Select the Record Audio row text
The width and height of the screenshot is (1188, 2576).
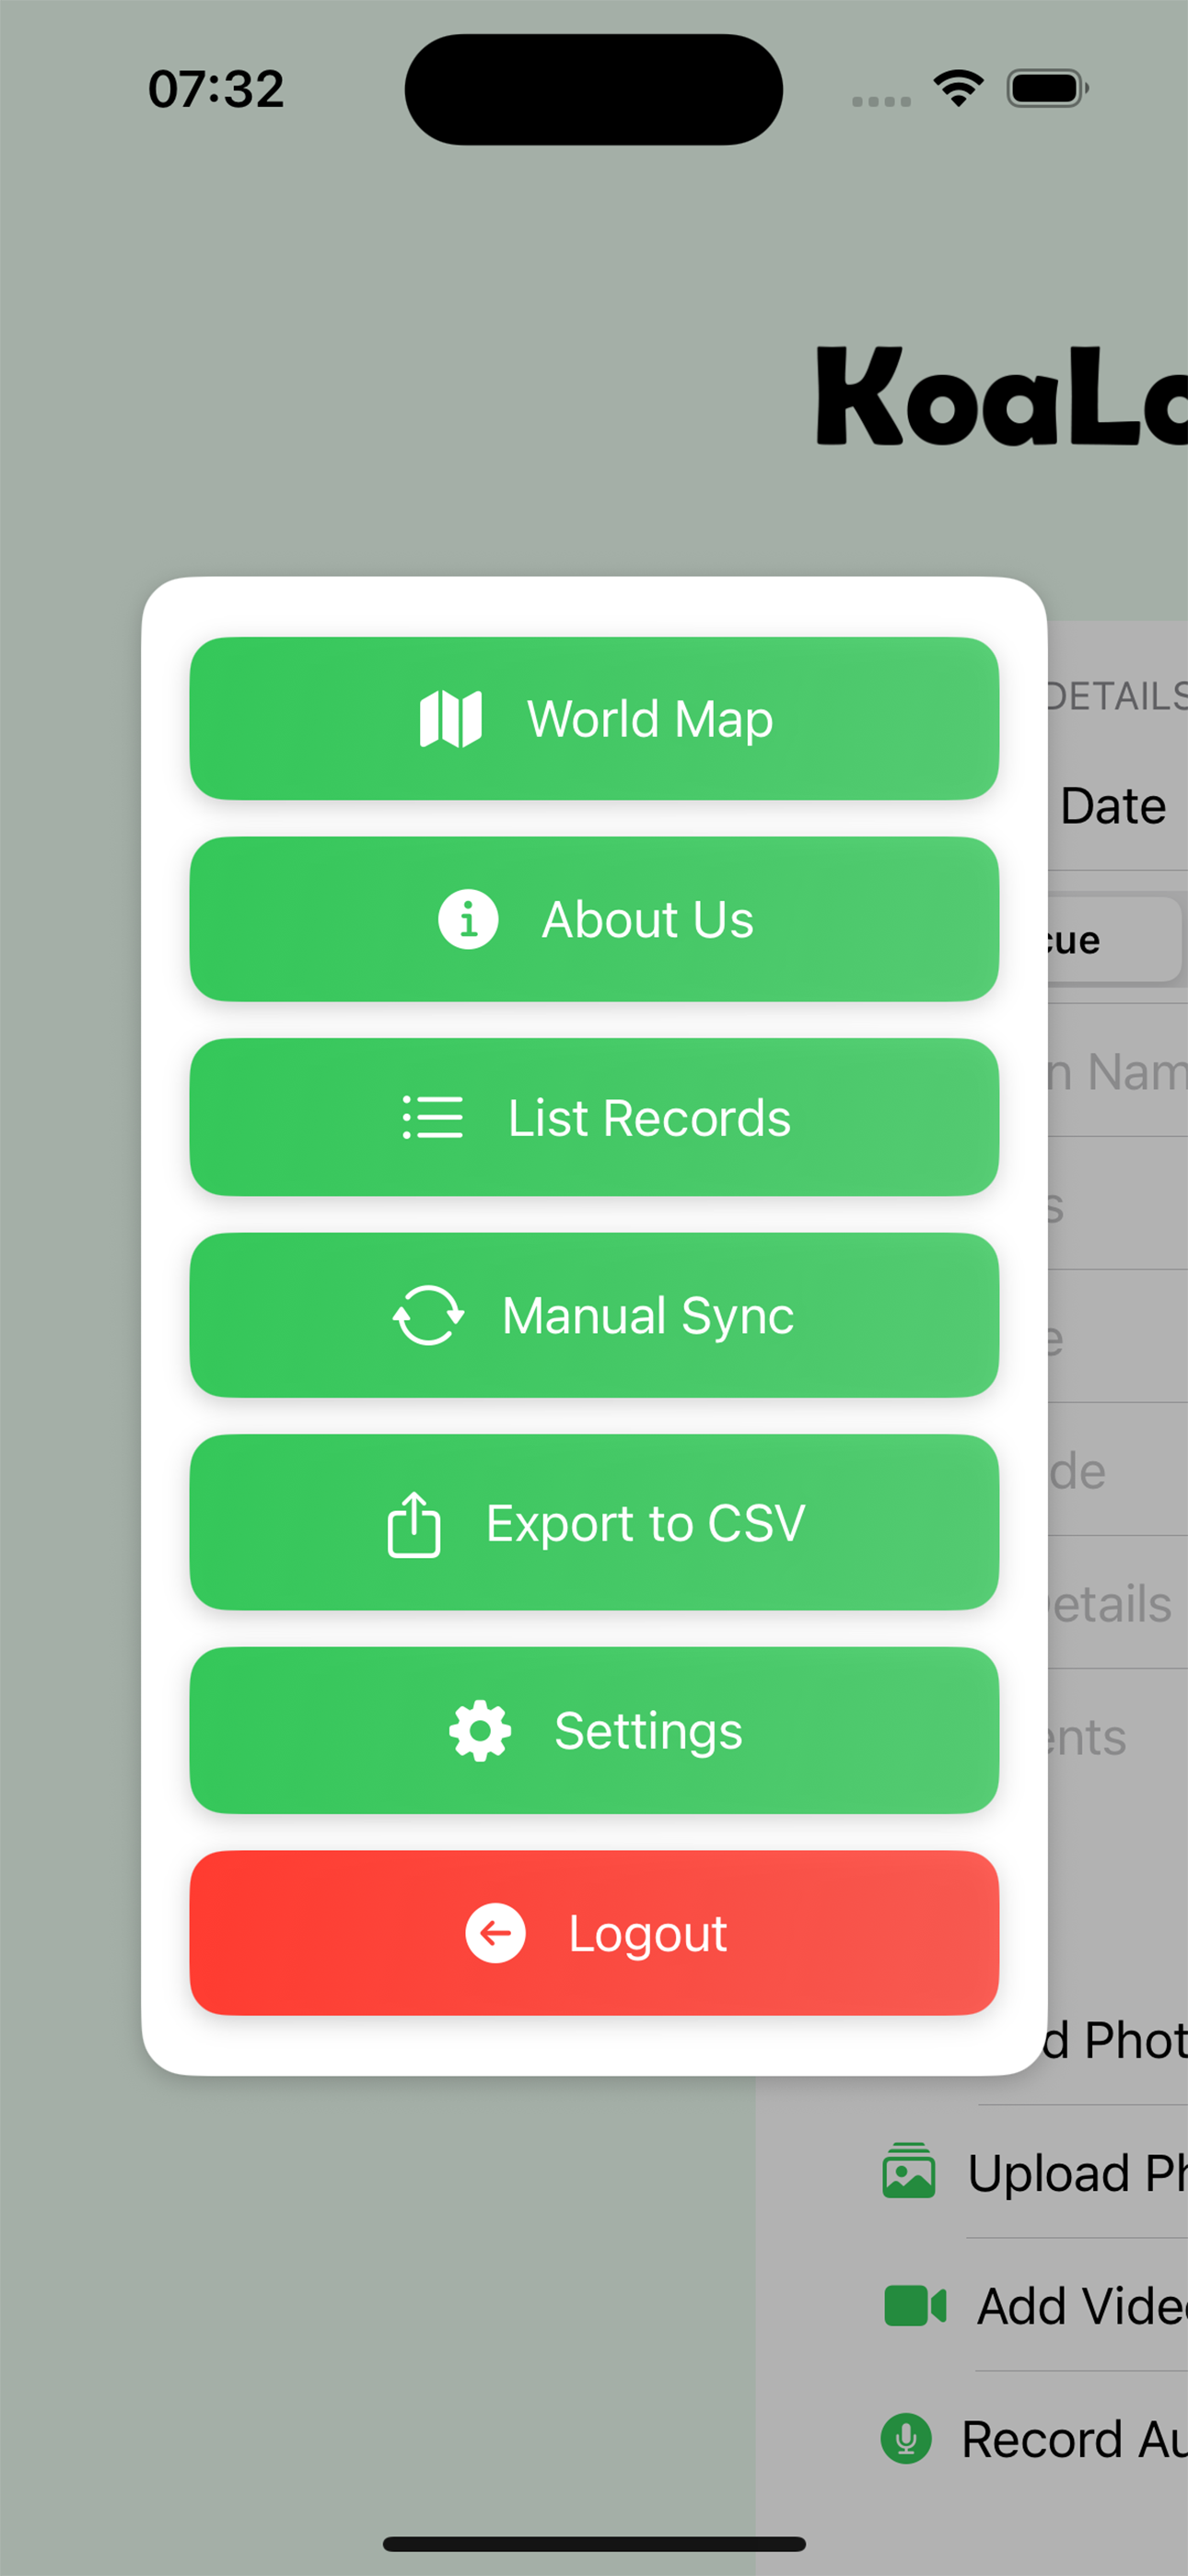1074,2439
